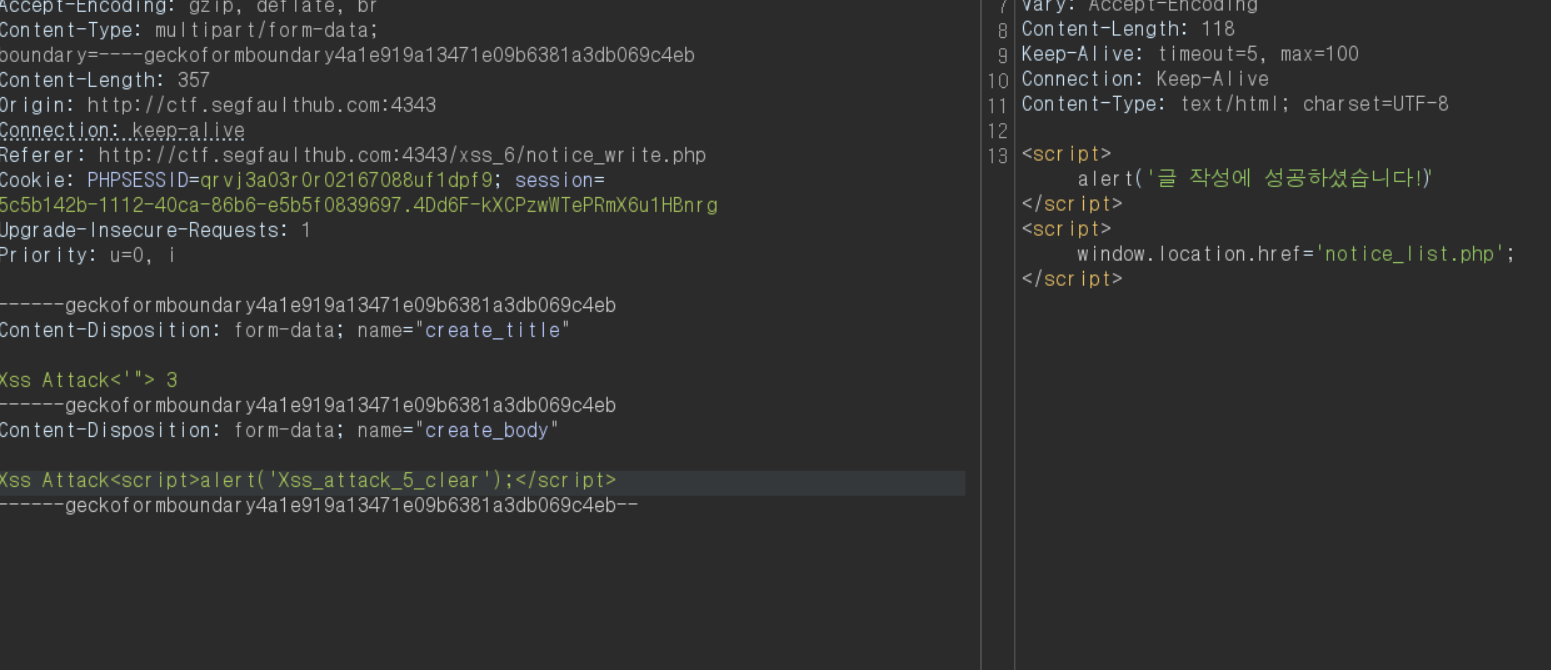
Task: Click the Upgrade-Insecure-Requests: 1 header
Action: pos(155,230)
